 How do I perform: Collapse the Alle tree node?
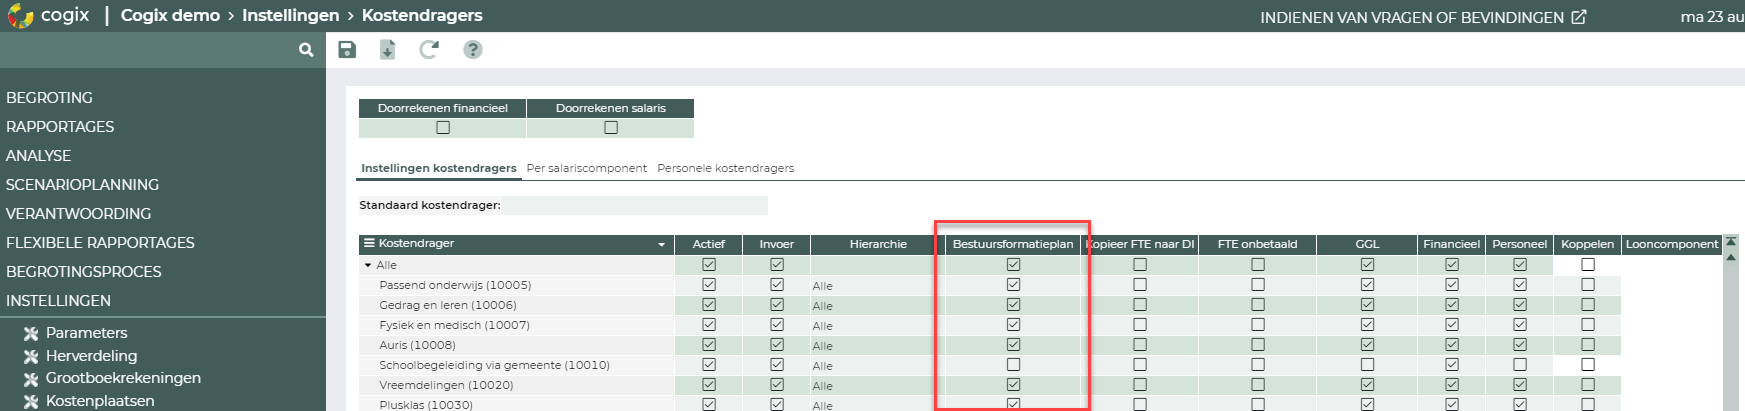(368, 266)
